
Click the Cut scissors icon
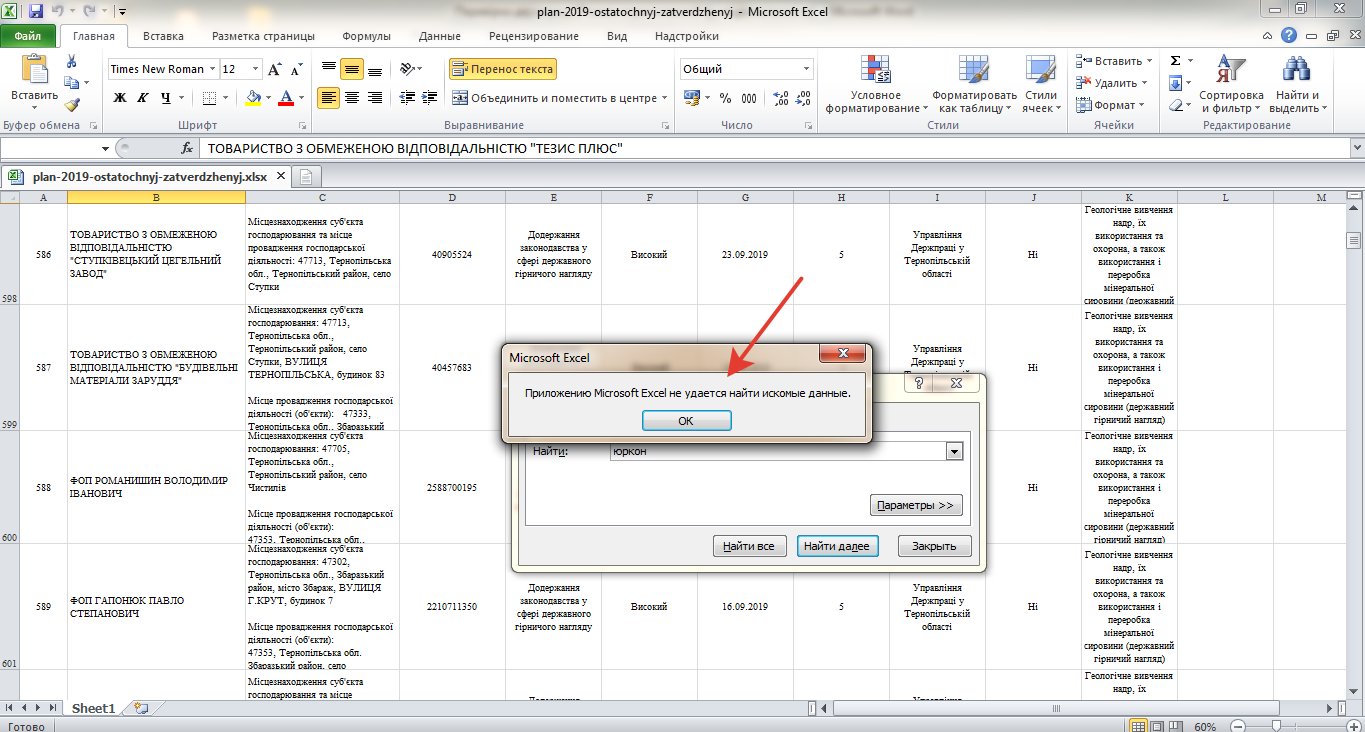tap(71, 62)
